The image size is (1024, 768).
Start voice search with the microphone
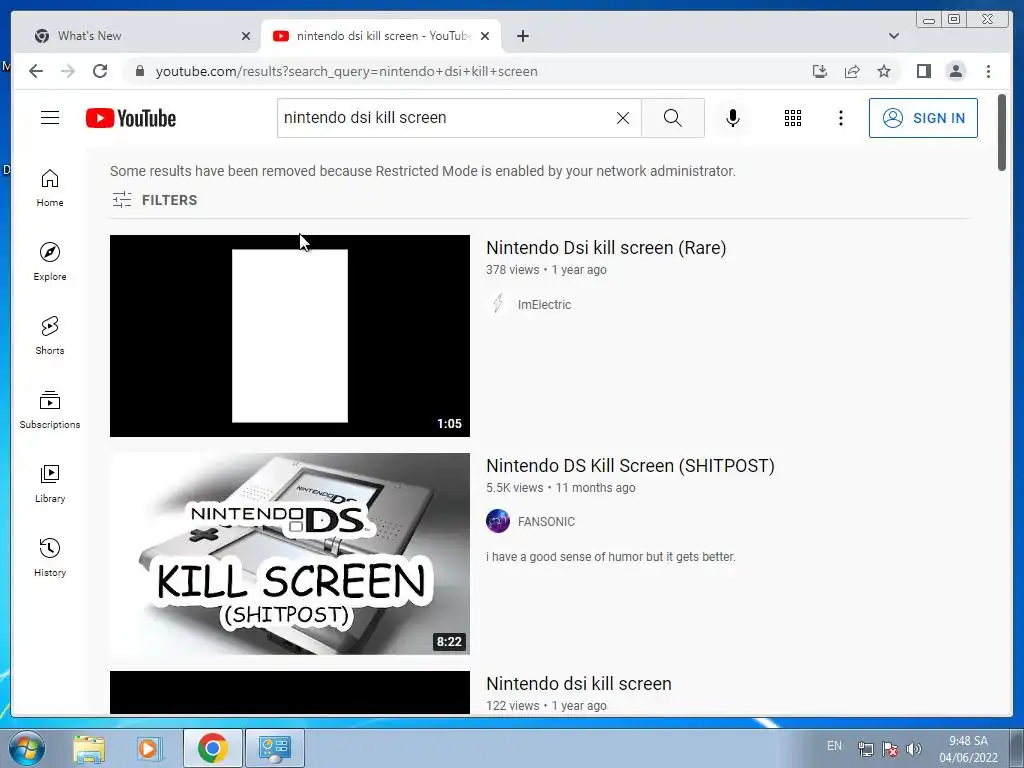pos(733,118)
